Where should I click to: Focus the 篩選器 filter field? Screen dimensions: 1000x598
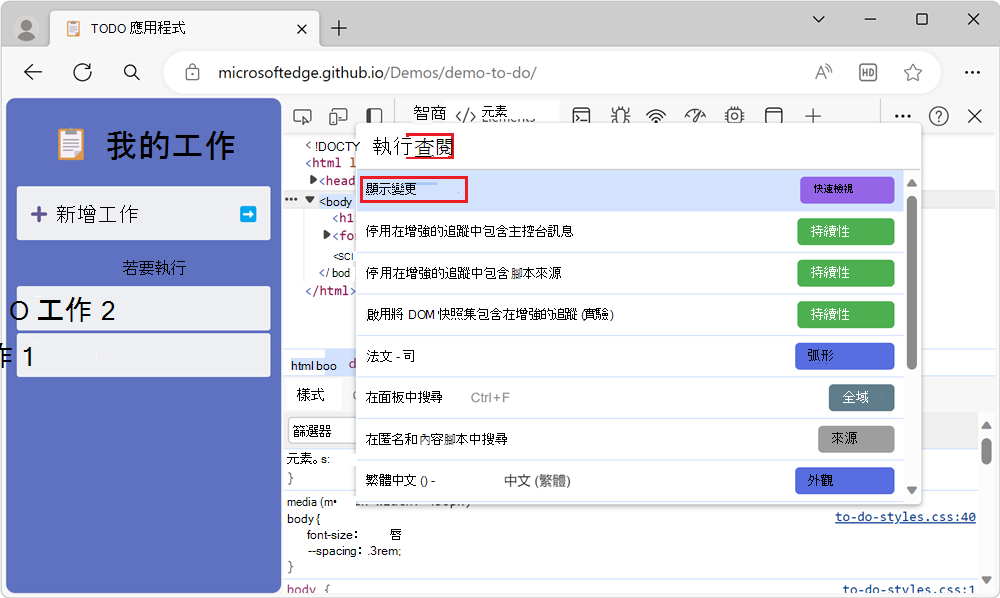tap(322, 431)
